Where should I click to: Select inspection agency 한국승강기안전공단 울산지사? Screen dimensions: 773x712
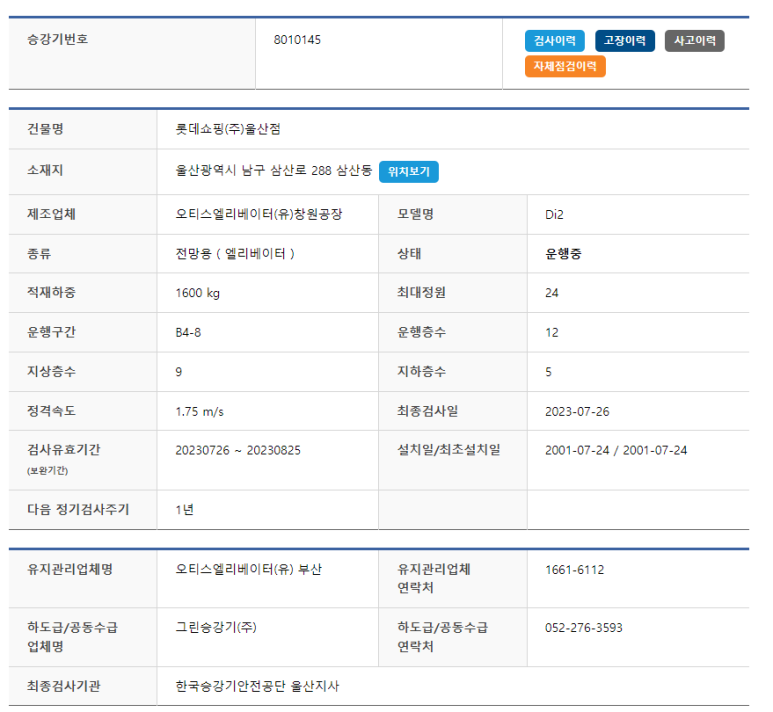pyautogui.click(x=257, y=686)
